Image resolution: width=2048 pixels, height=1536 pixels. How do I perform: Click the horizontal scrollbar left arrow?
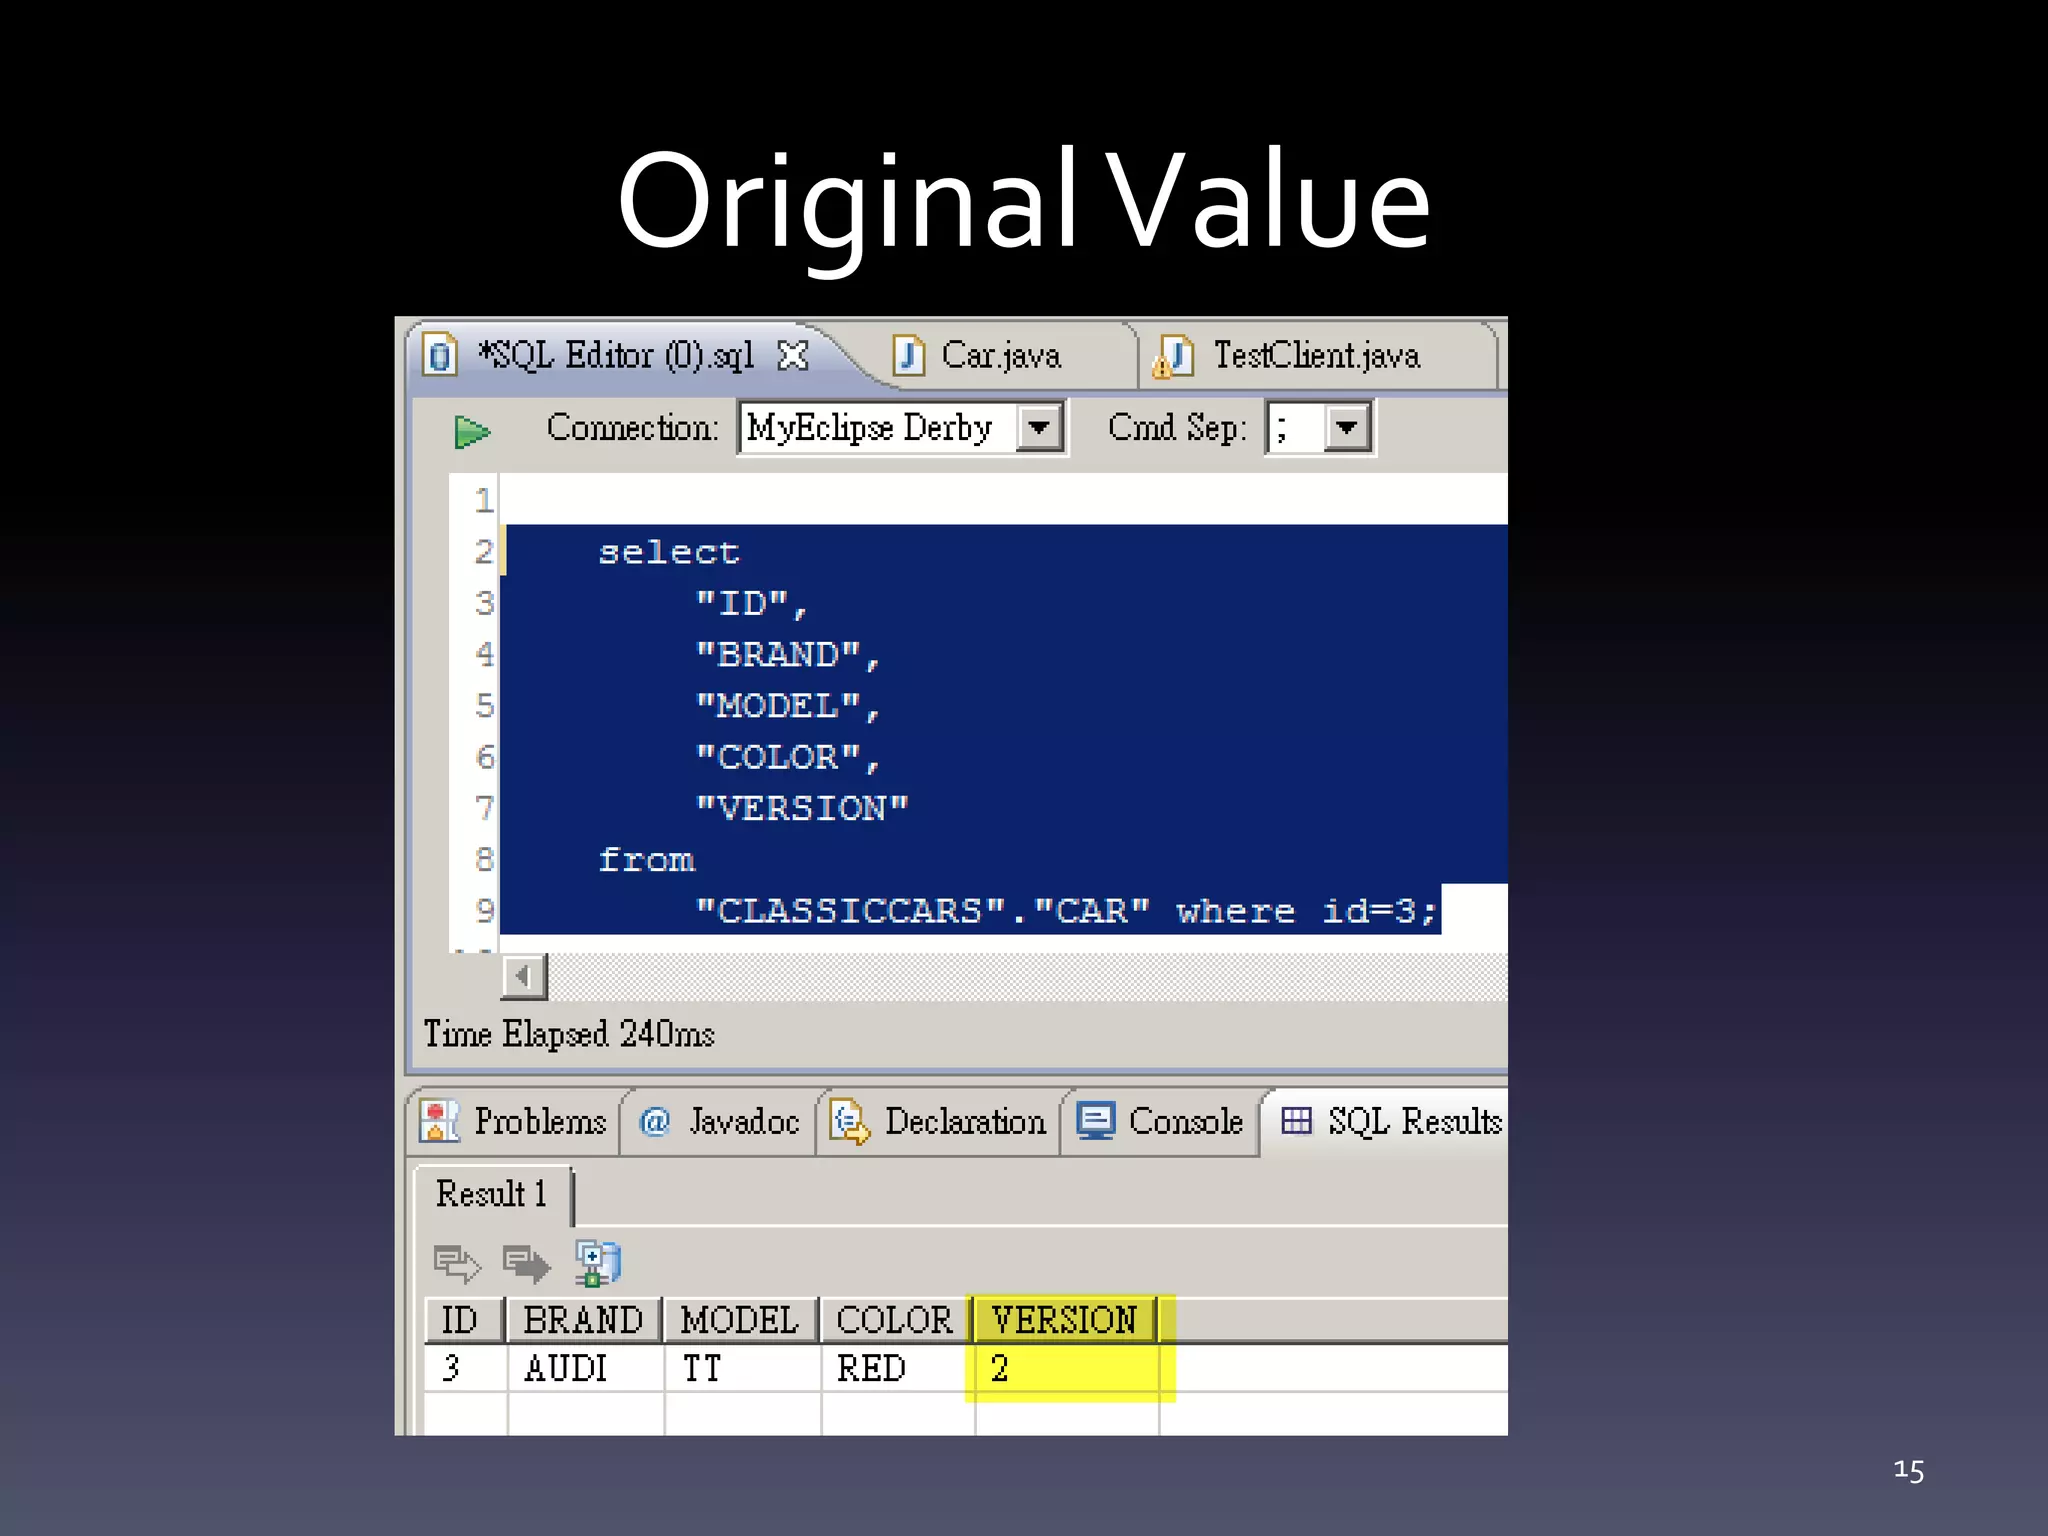click(x=523, y=976)
